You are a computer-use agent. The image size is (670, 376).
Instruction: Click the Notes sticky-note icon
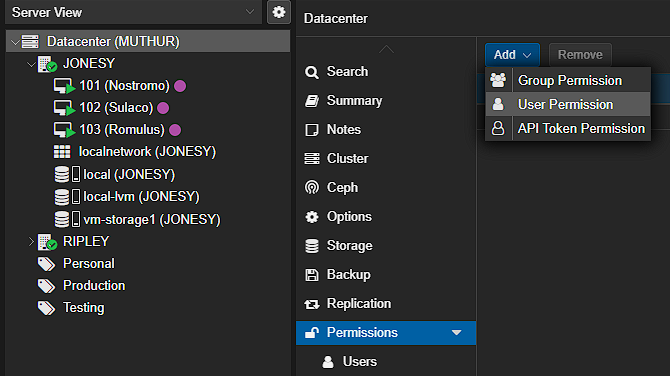pos(311,130)
